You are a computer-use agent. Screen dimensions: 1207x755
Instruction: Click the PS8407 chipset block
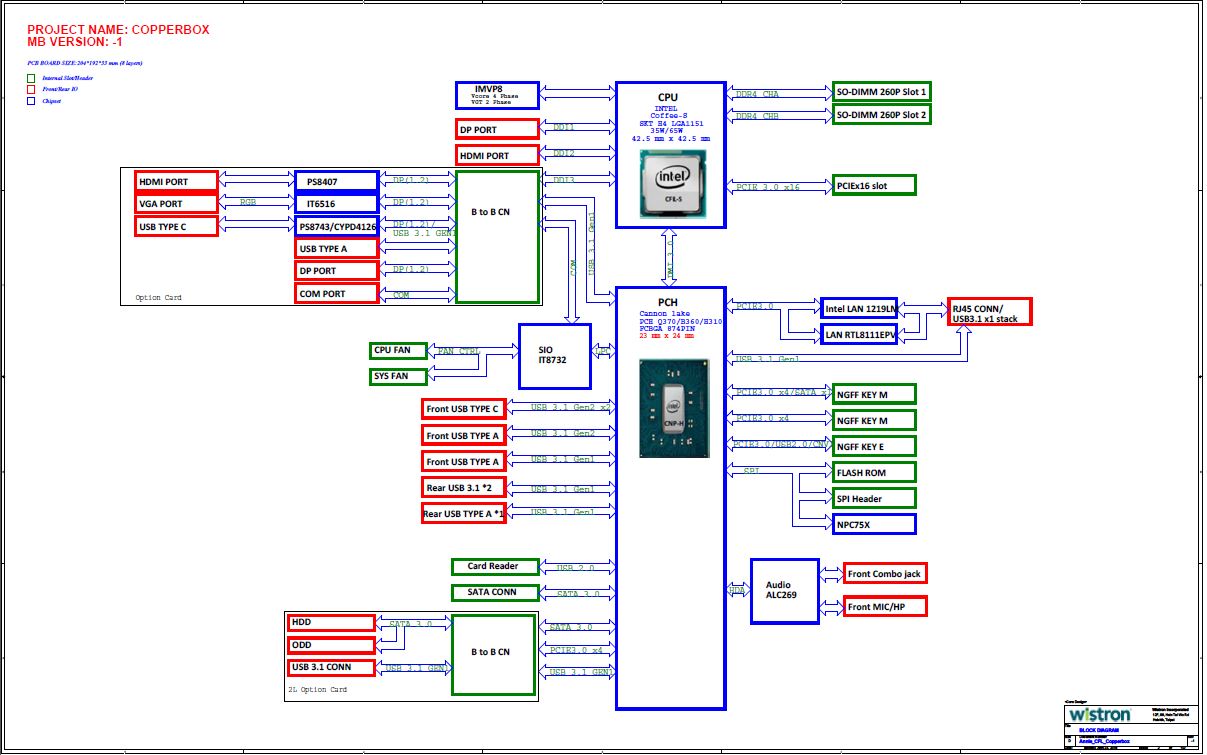[x=336, y=181]
